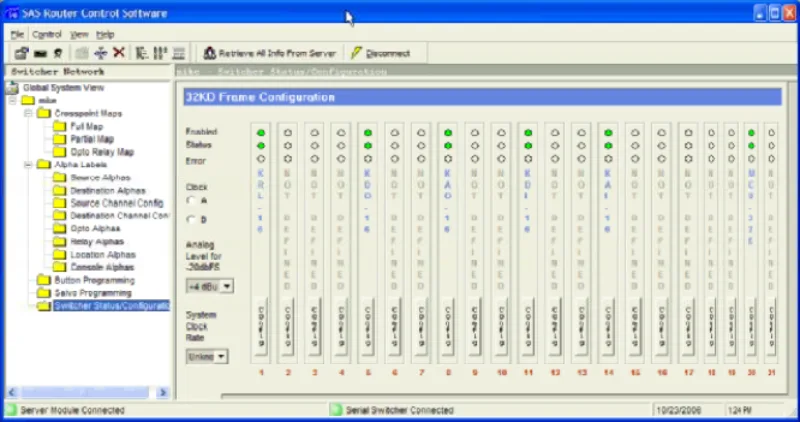This screenshot has width=800, height=422.
Task: Toggle the Enabled indicator for slot 14
Action: pyautogui.click(x=608, y=133)
